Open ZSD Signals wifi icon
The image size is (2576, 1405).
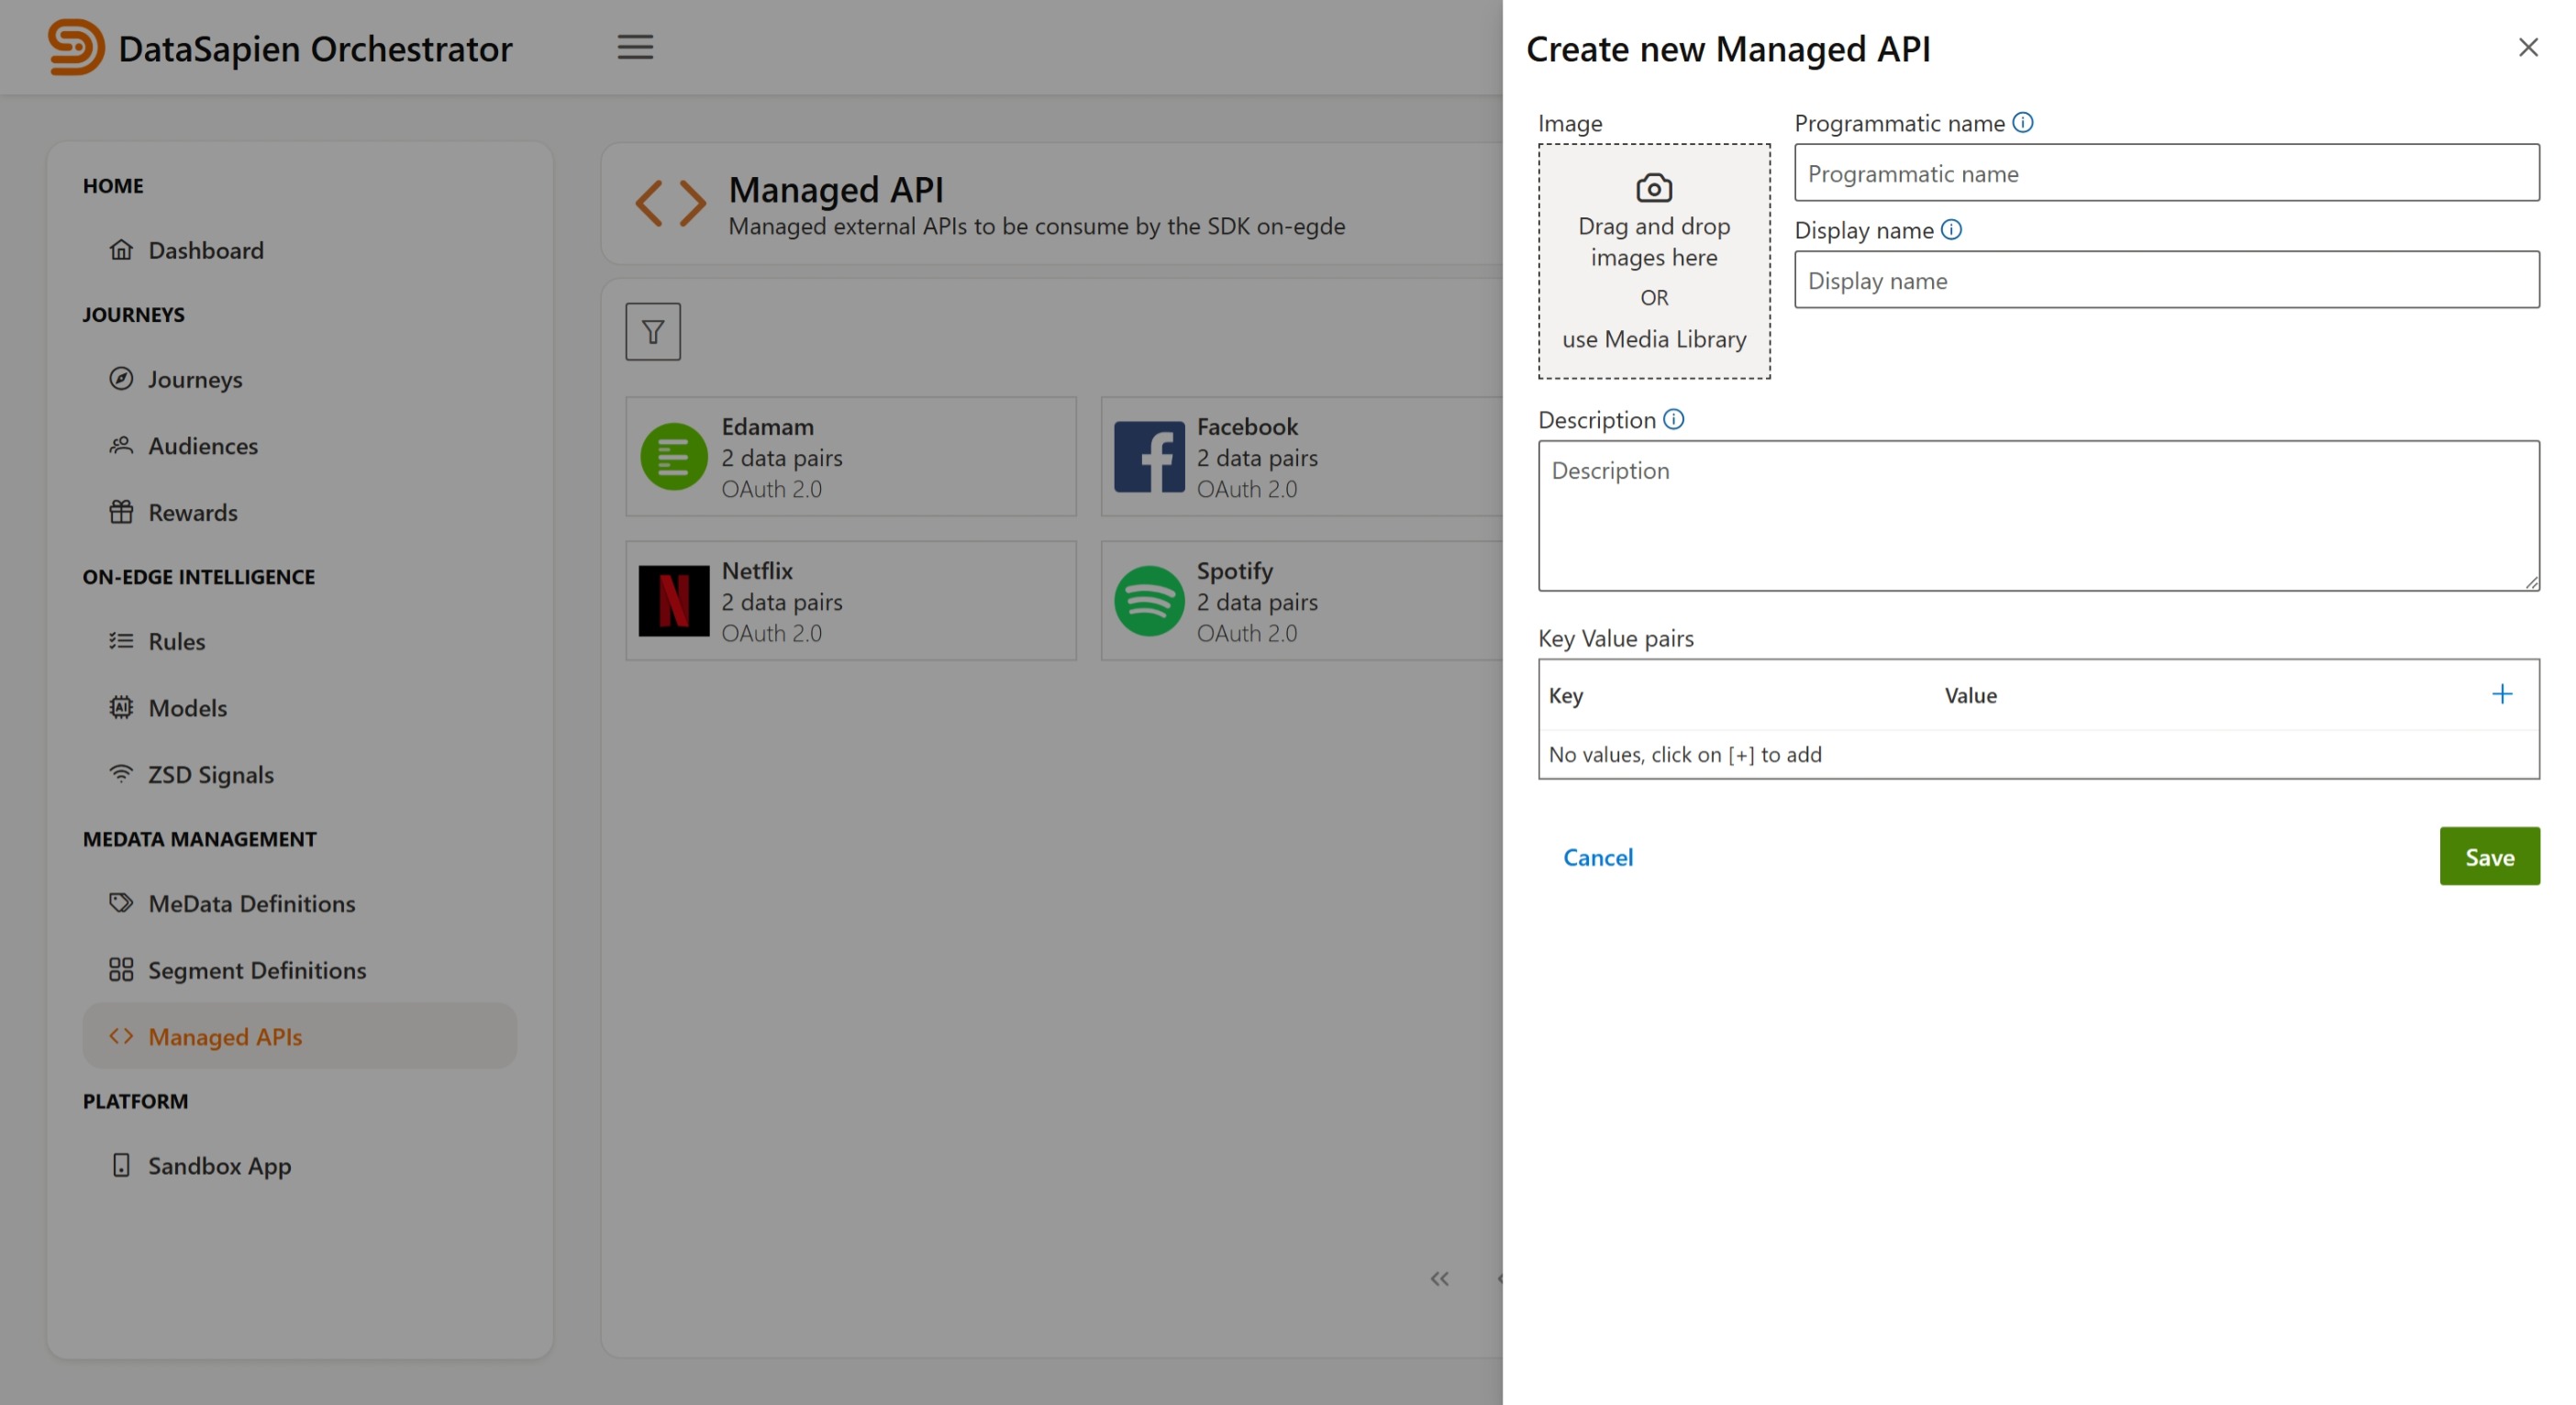pyautogui.click(x=121, y=774)
